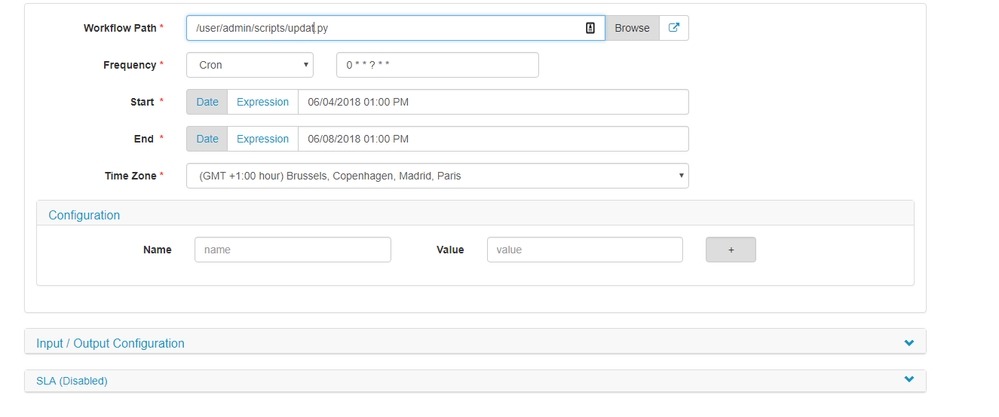
Task: Open the workflow in a new window icon
Action: [x=674, y=28]
